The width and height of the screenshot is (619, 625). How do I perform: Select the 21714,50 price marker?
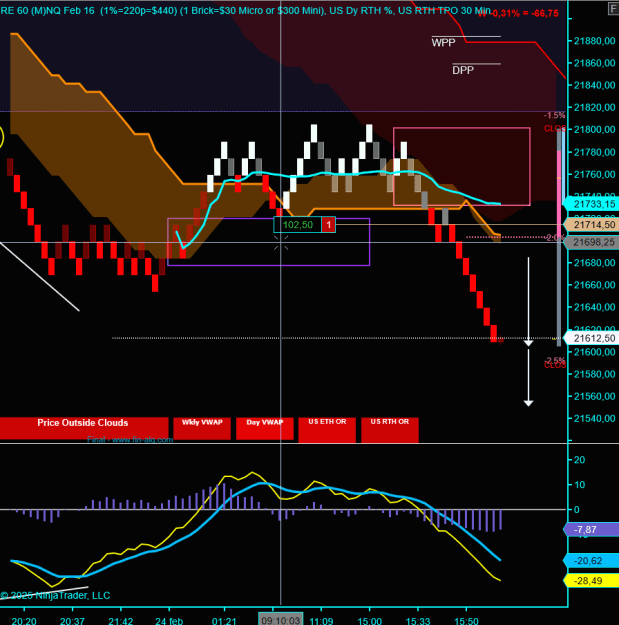click(x=591, y=225)
